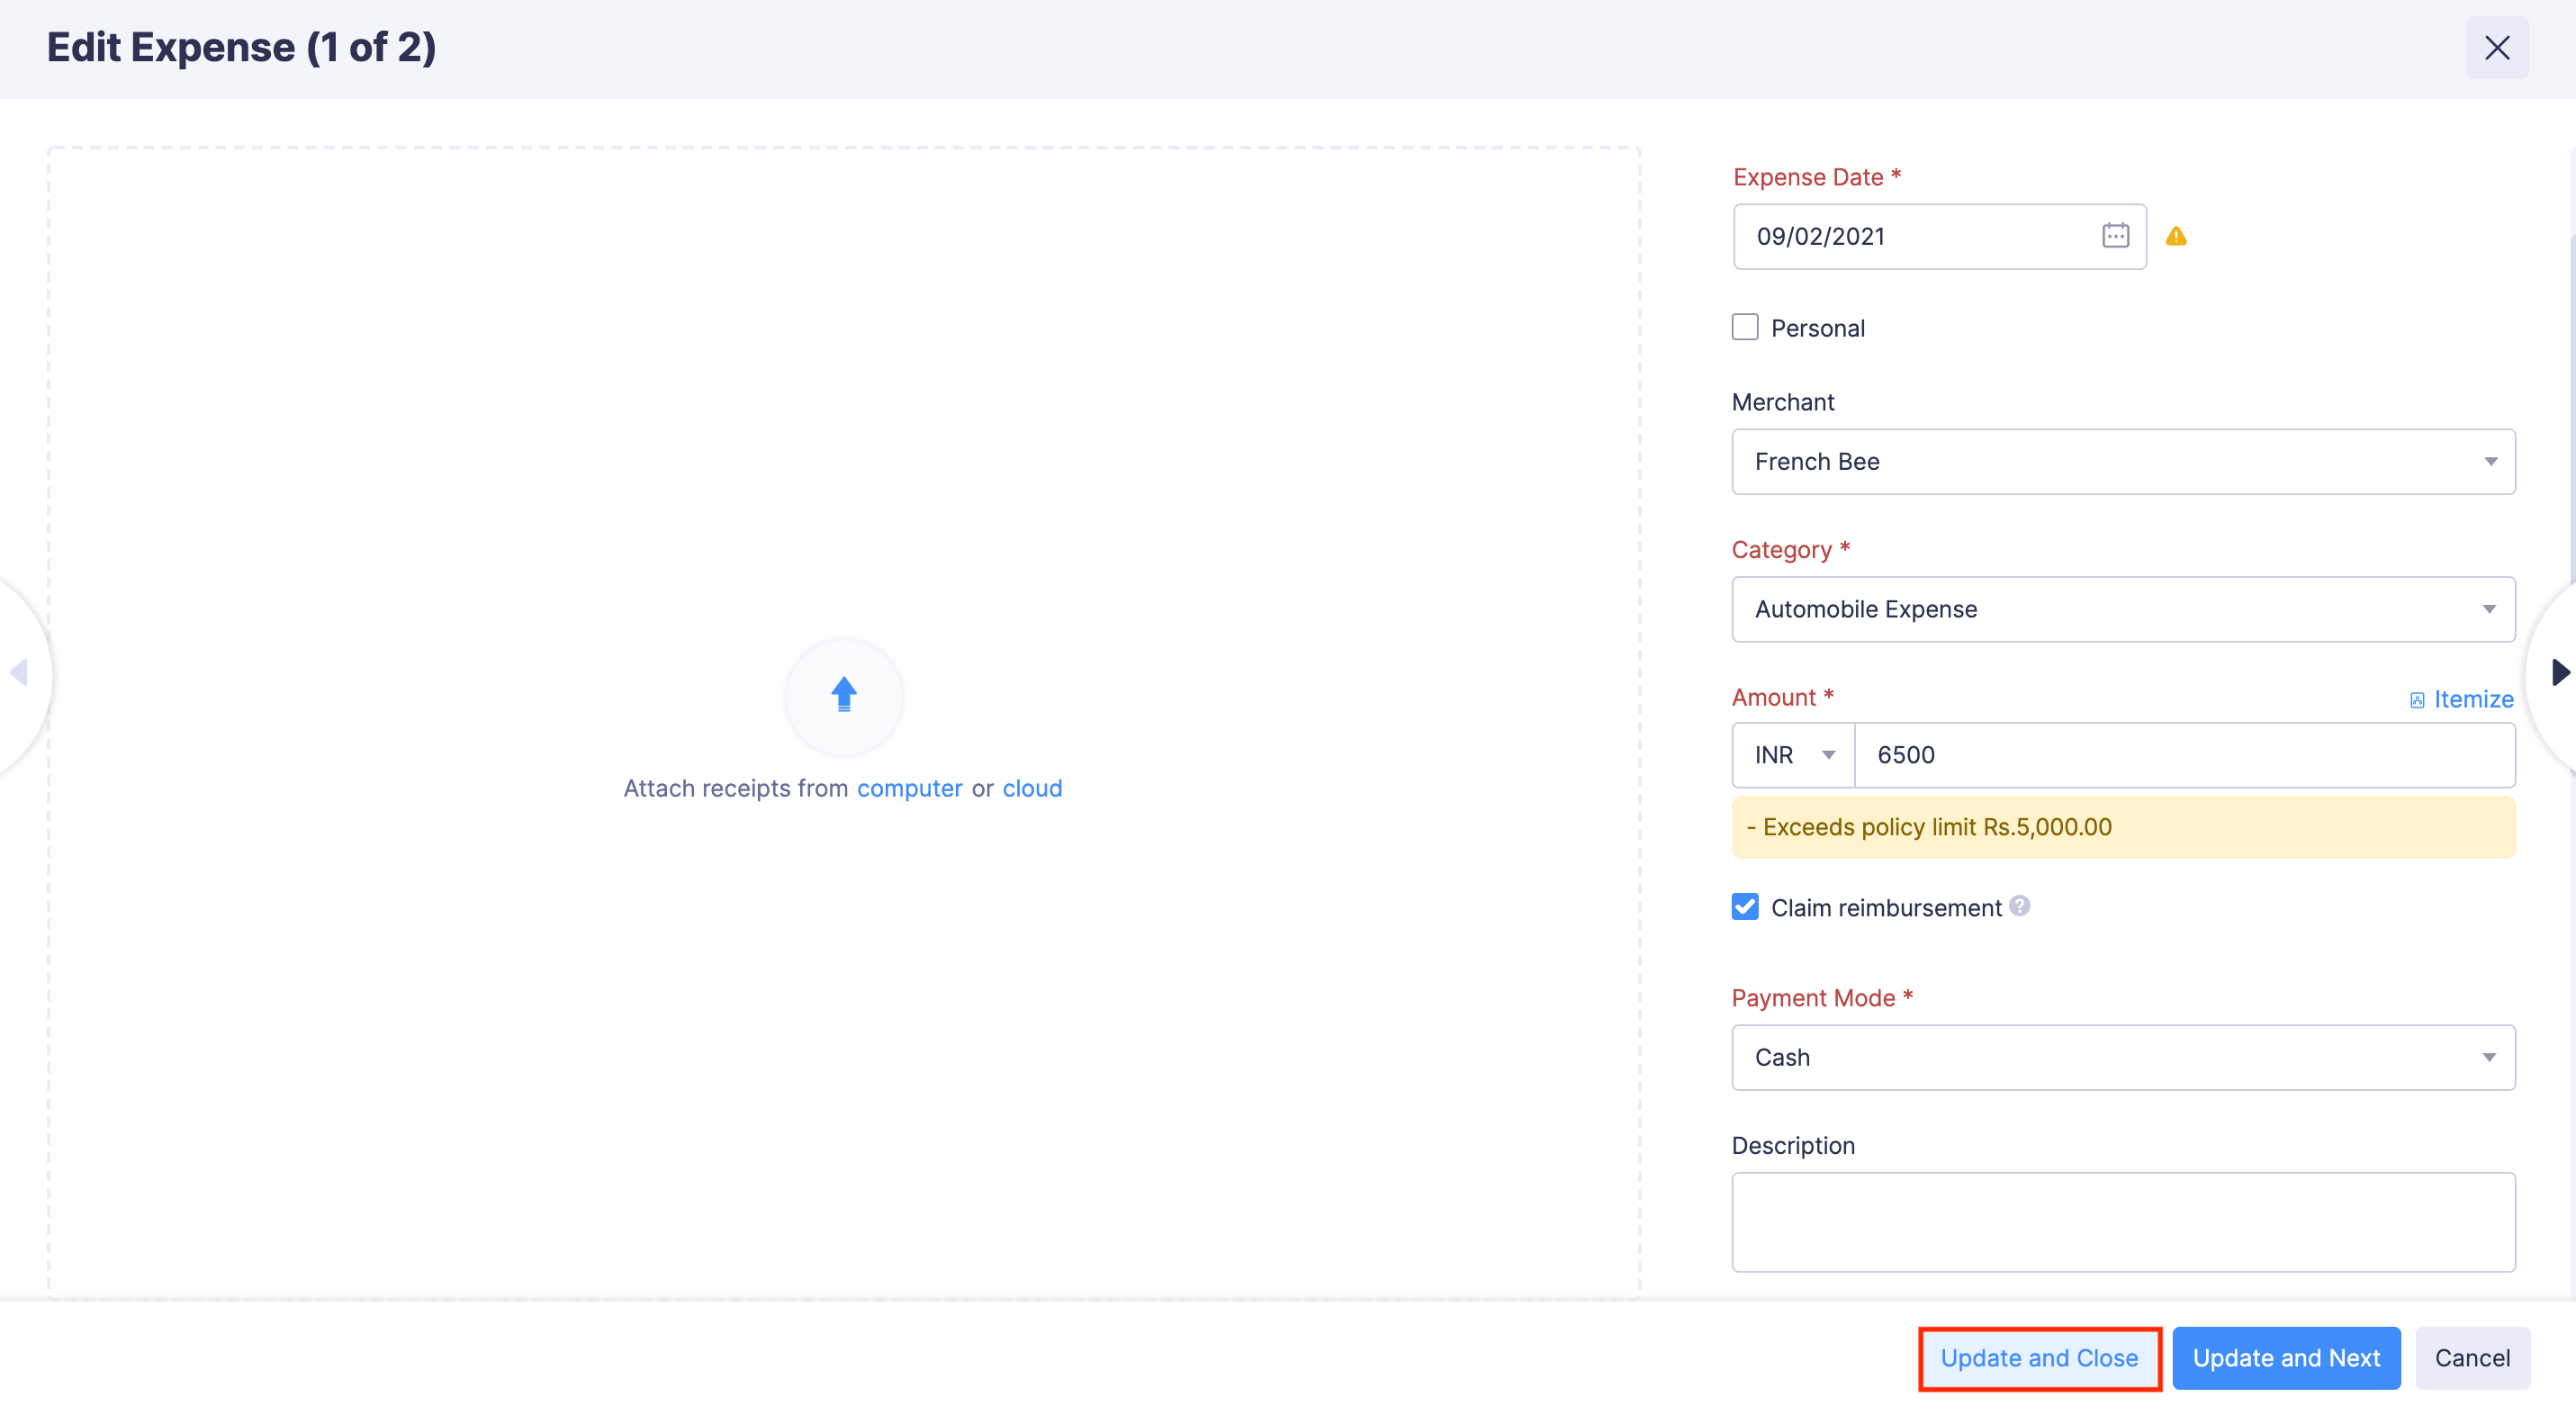2576x1415 pixels.
Task: Open the INR currency dropdown
Action: point(1792,754)
